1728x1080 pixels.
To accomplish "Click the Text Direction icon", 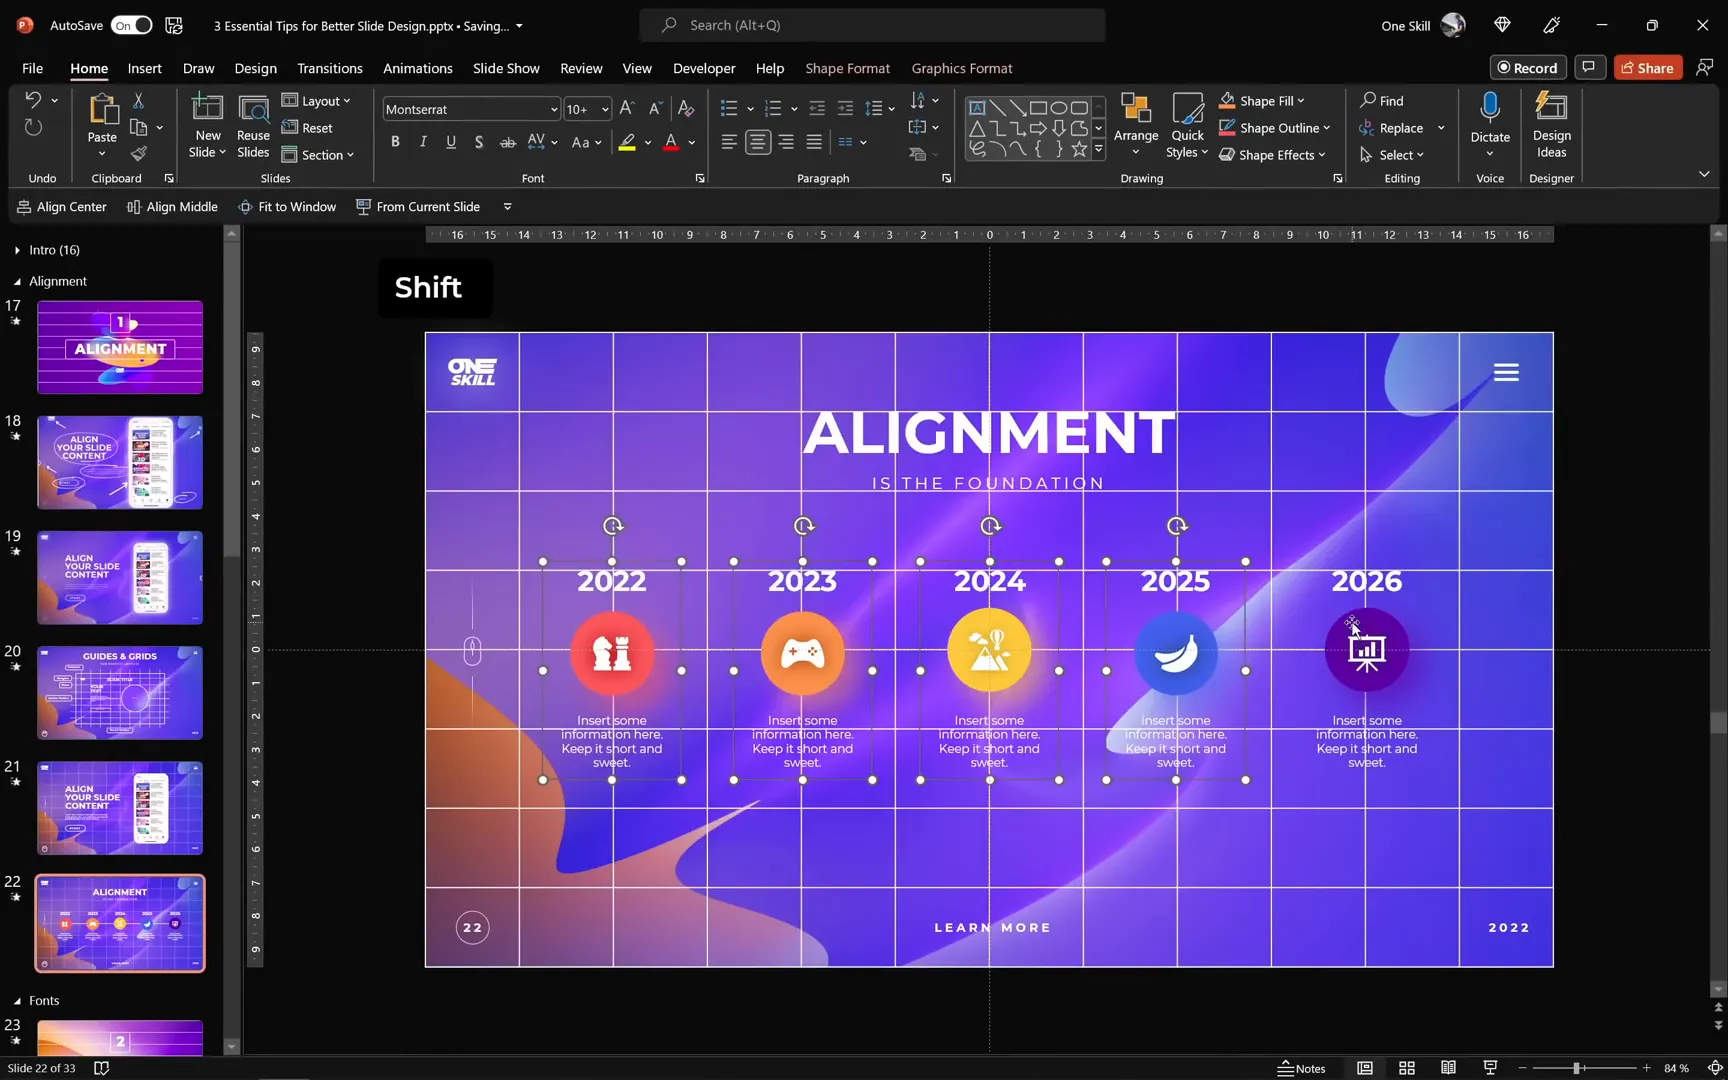I will pyautogui.click(x=917, y=100).
